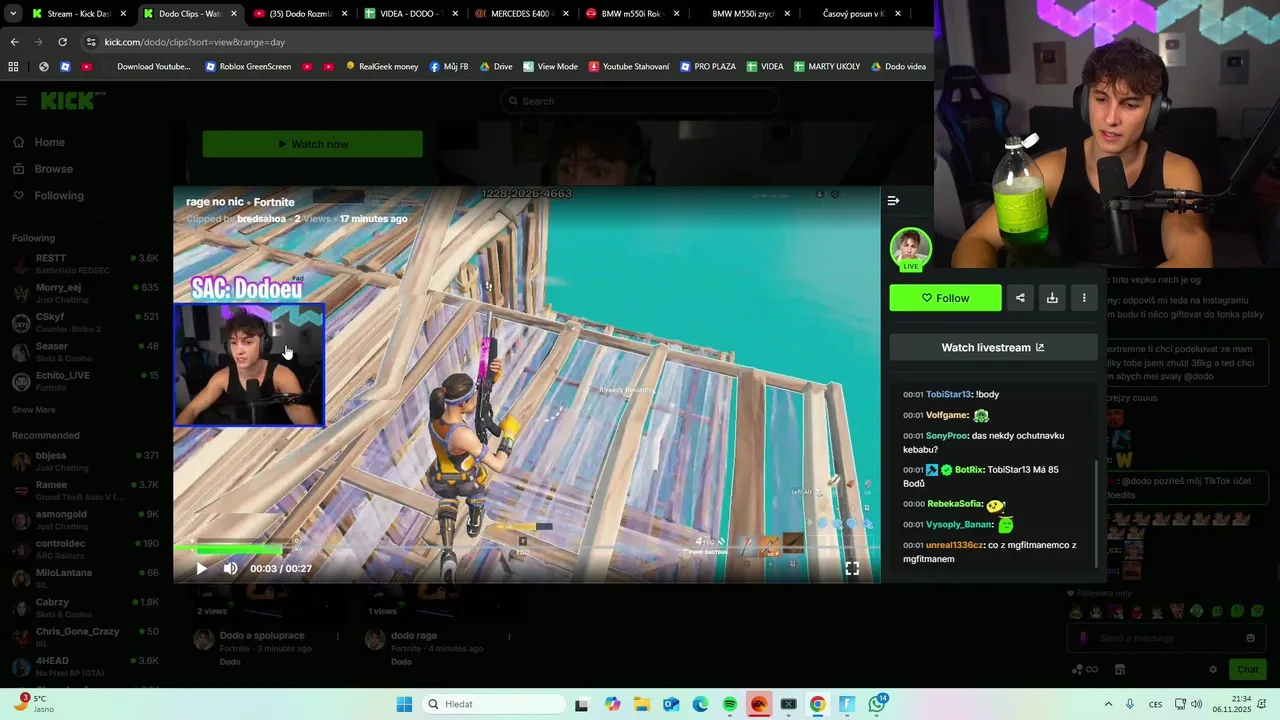Open Spotify from taskbar

tap(730, 704)
